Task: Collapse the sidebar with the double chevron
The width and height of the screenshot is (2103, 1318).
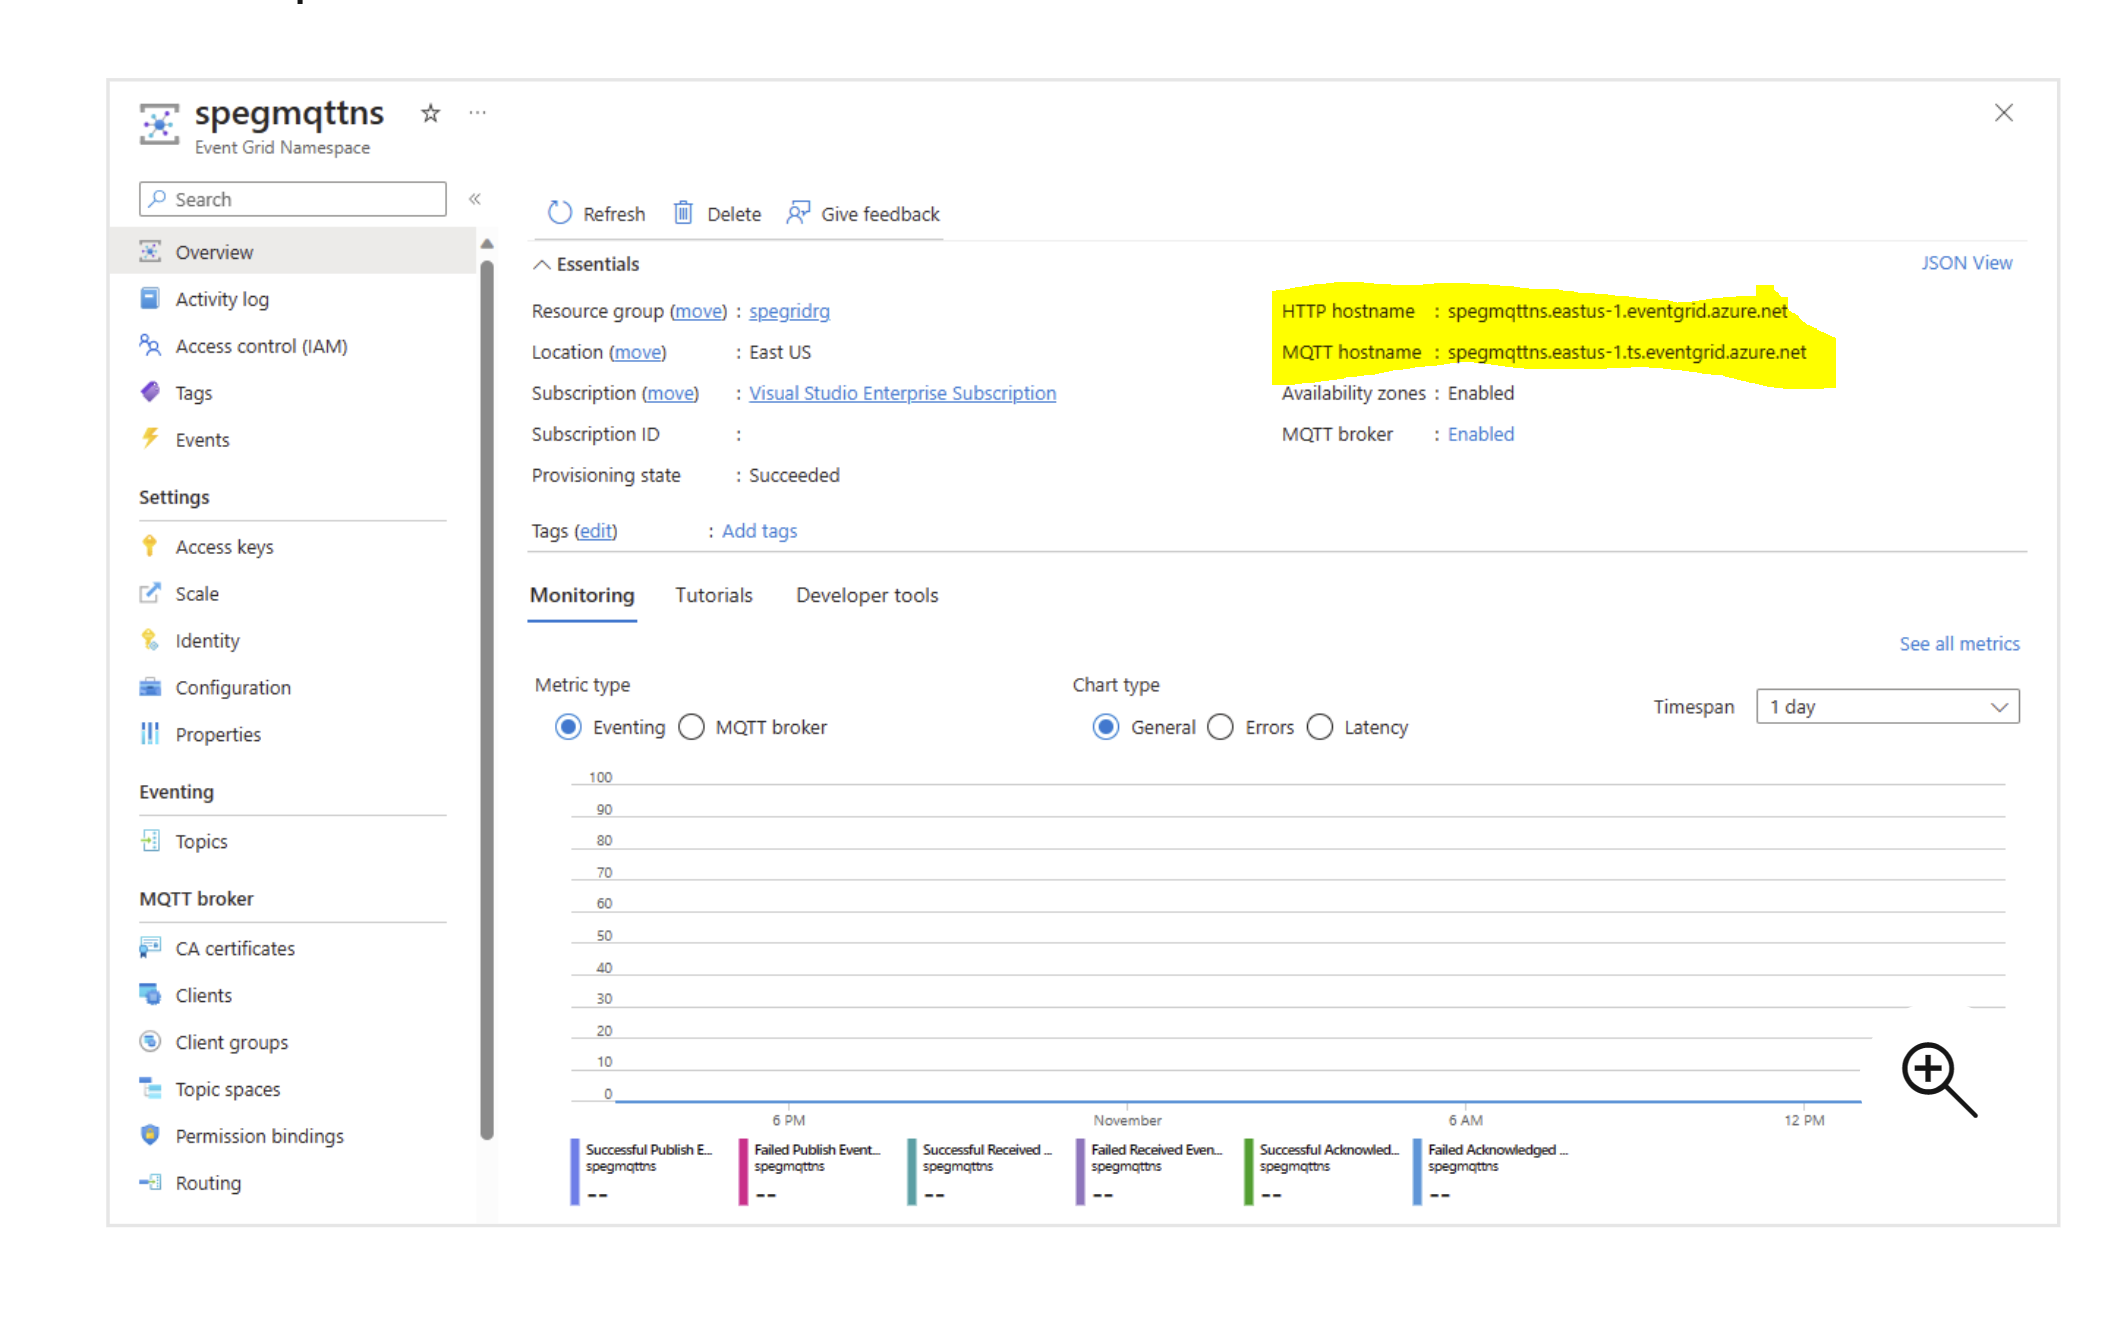Action: [x=475, y=199]
